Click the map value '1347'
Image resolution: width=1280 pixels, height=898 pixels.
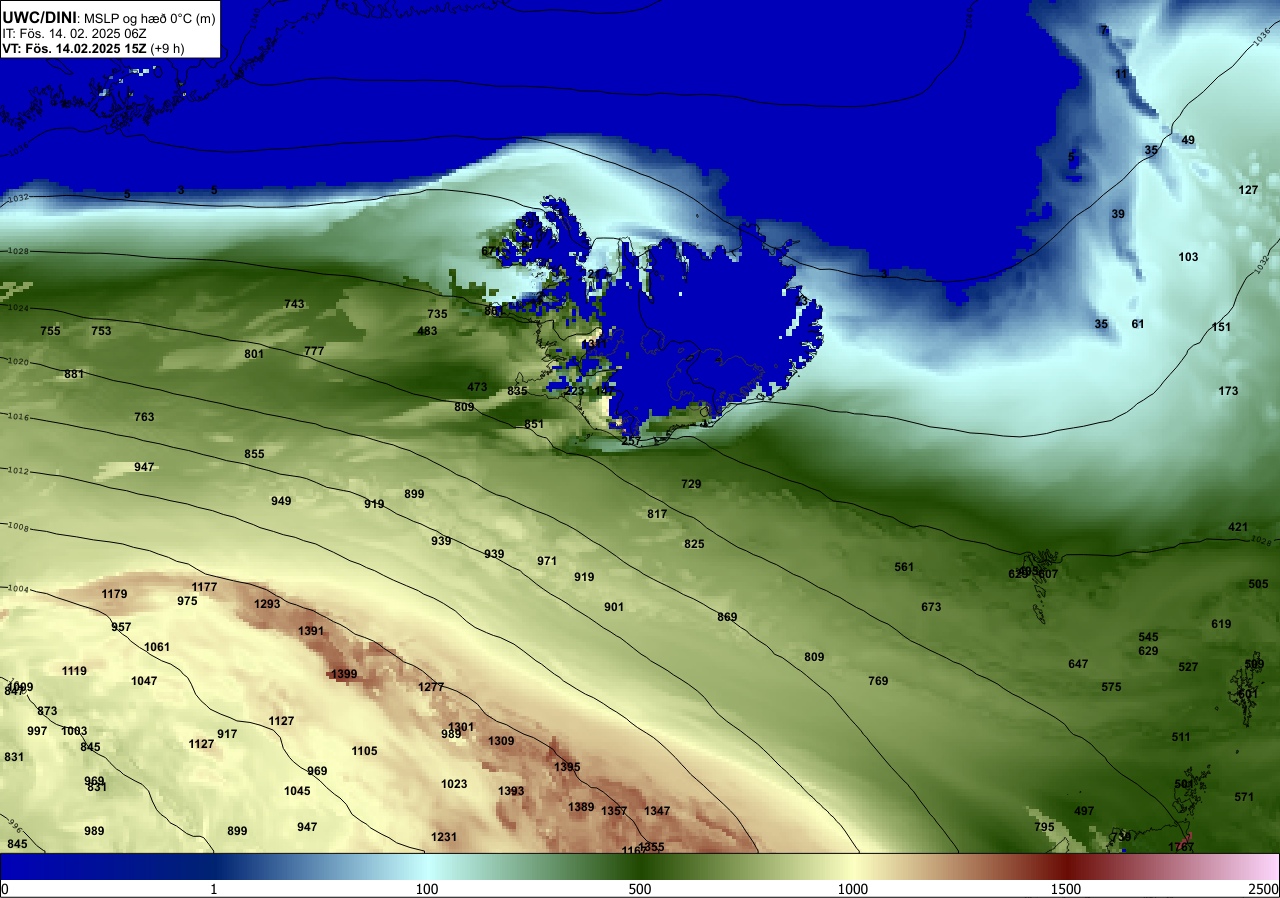(657, 811)
